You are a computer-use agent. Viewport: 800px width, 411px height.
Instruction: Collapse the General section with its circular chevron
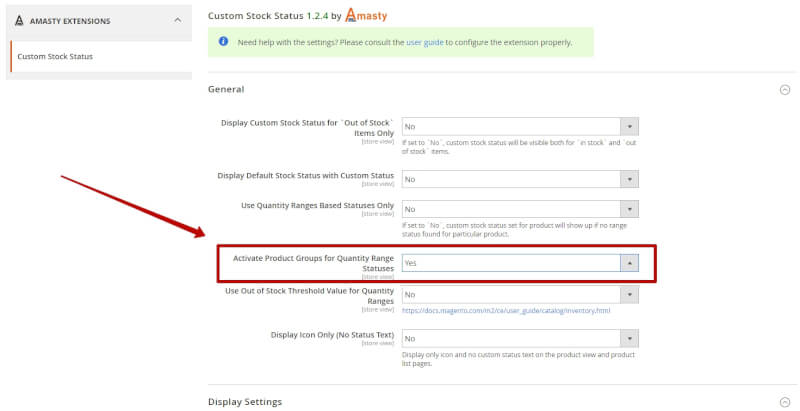click(785, 90)
